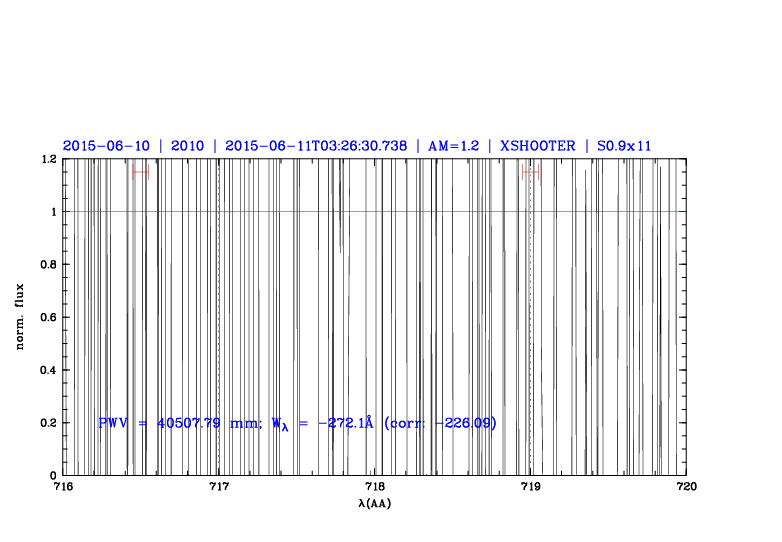Image resolution: width=782 pixels, height=542 pixels.
Task: Click the 0.2 tick label on y-axis
Action: click(x=47, y=423)
